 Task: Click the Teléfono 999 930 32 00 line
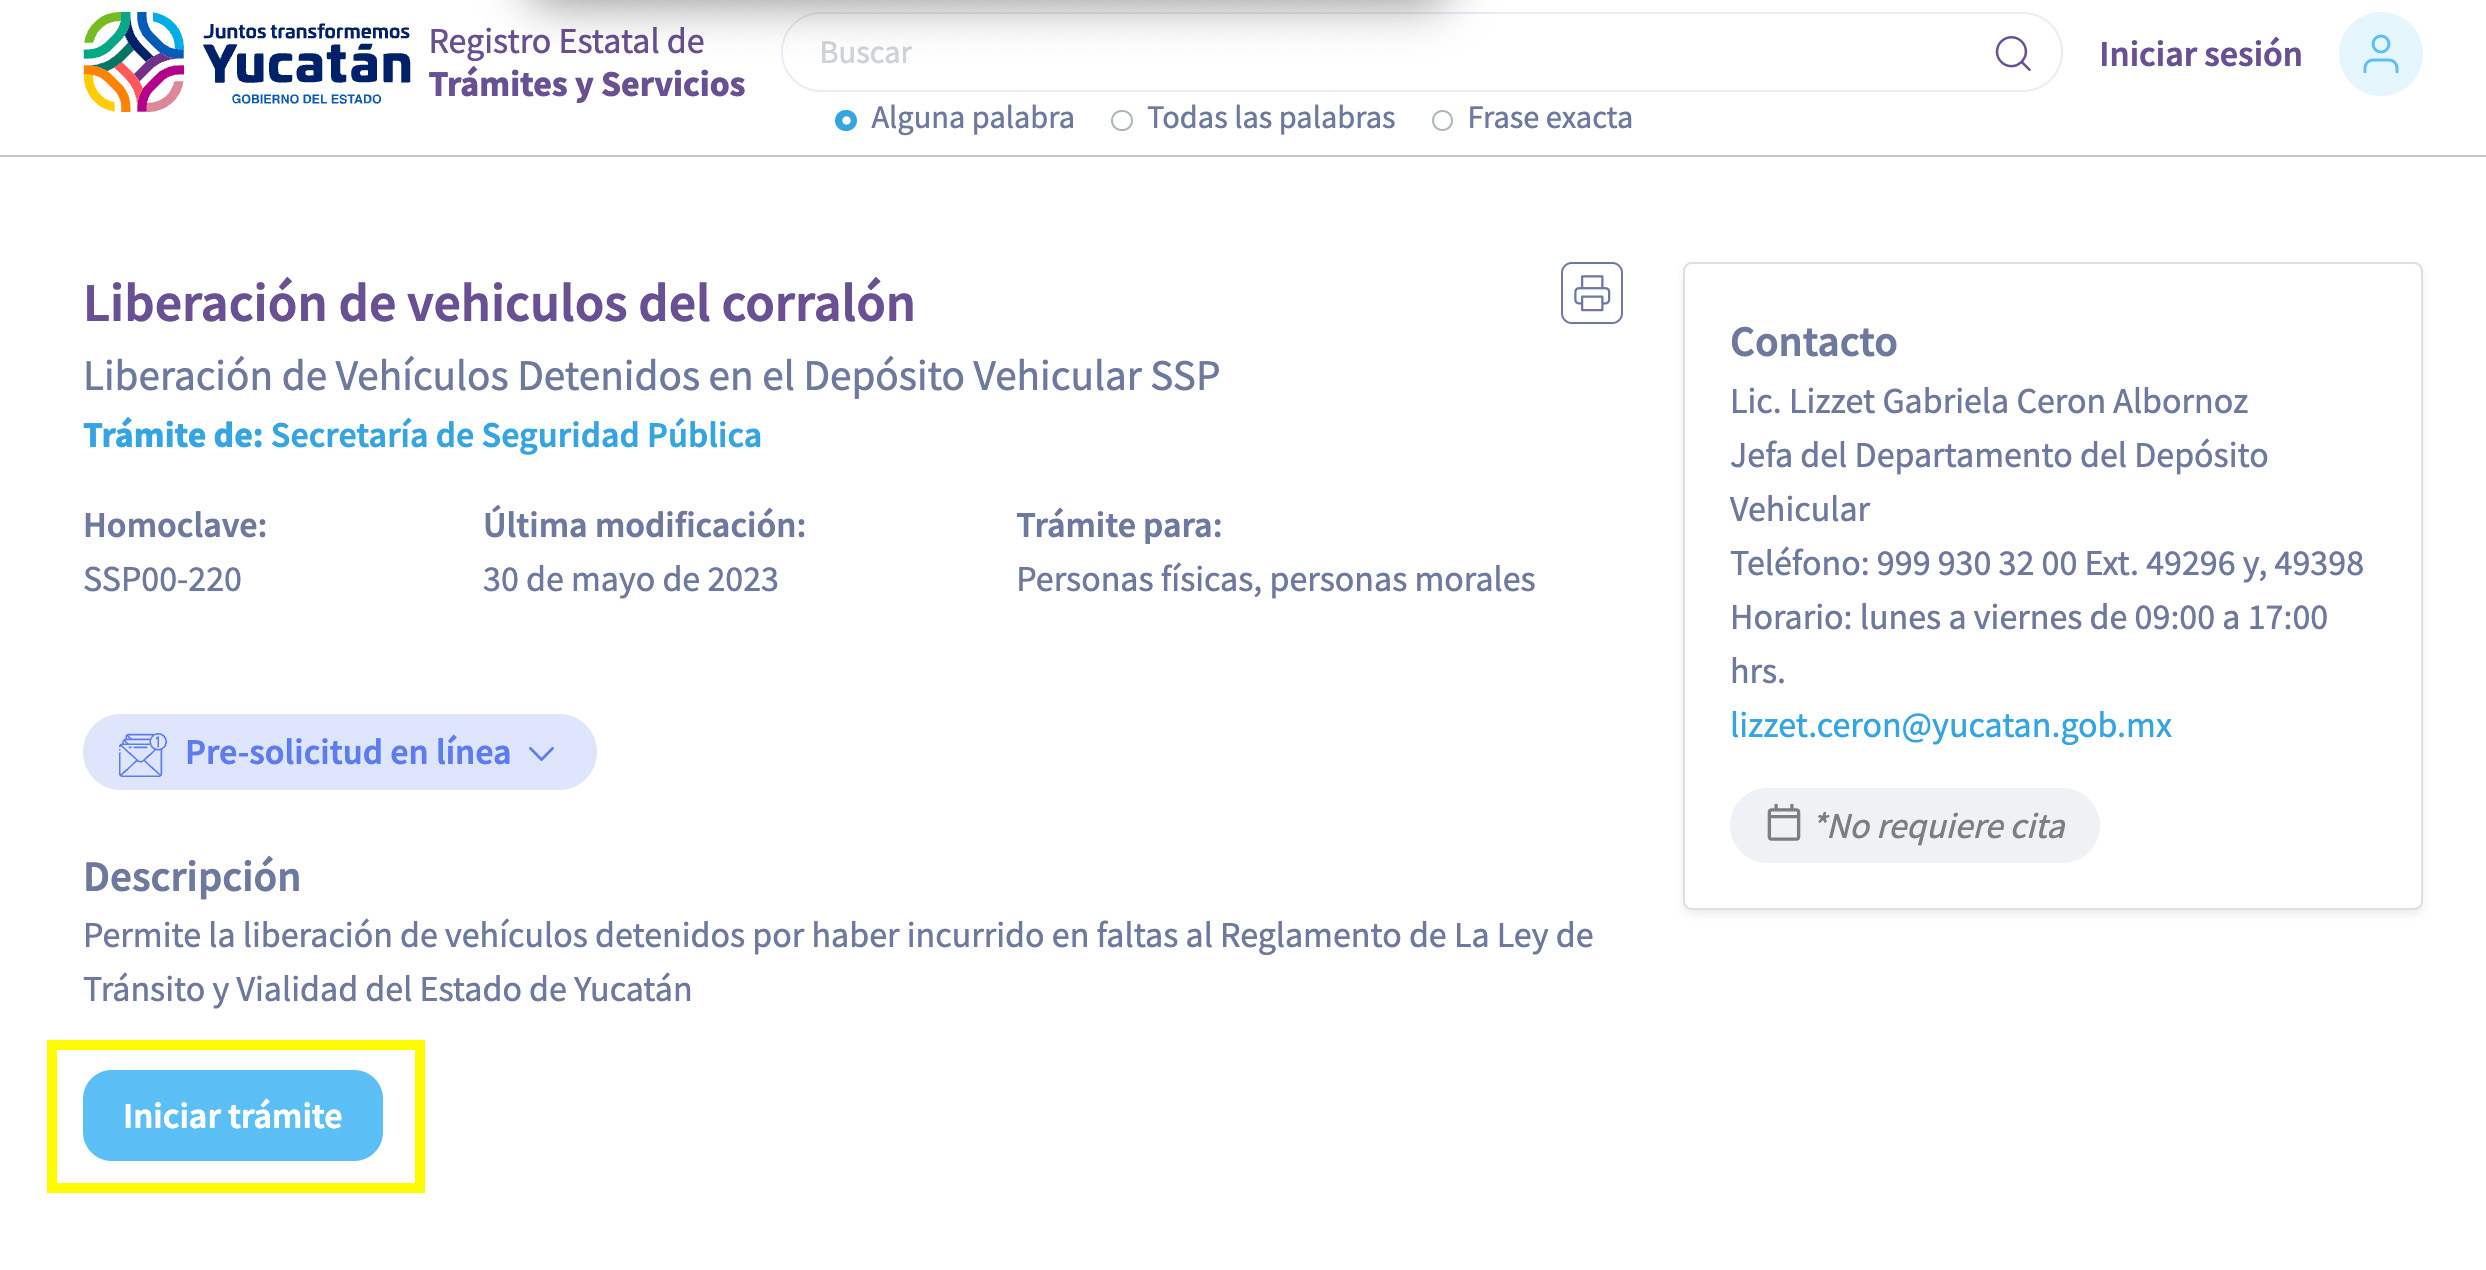pos(2047,563)
